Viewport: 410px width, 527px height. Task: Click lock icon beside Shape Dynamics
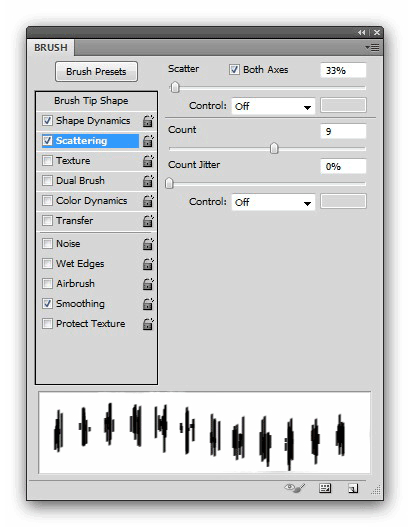[x=148, y=121]
